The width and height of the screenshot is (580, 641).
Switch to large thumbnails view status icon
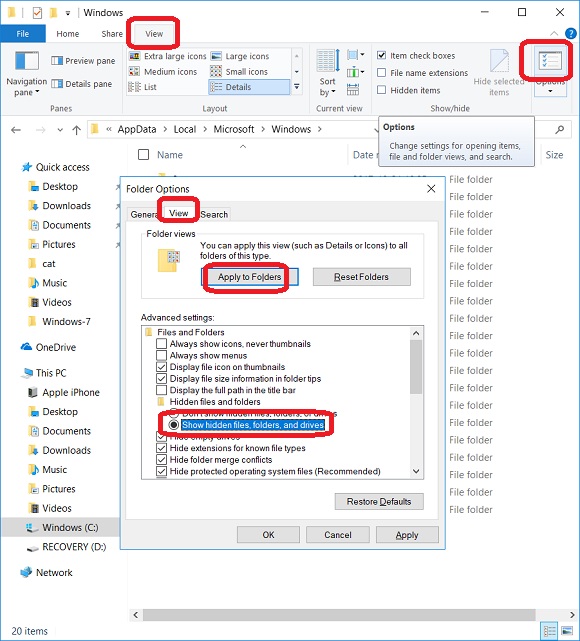(567, 631)
